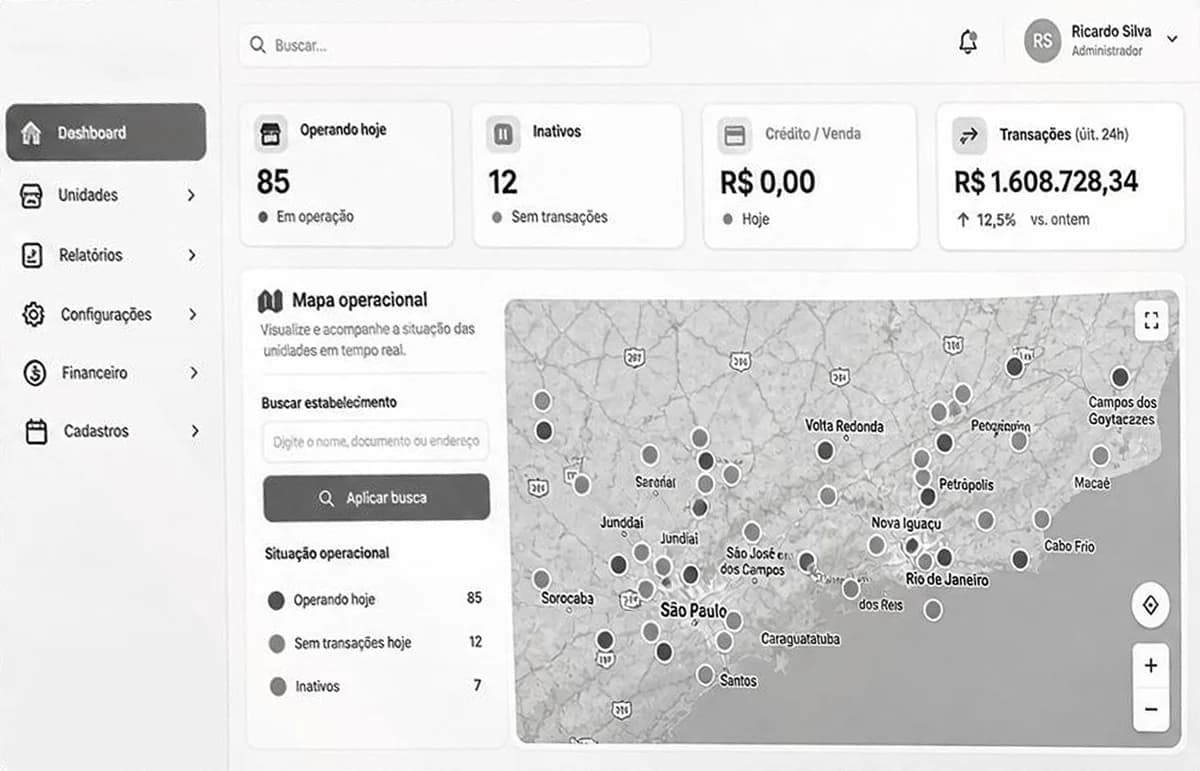Expand the Relatórios submenu chevron
The image size is (1200, 771).
pyautogui.click(x=191, y=255)
